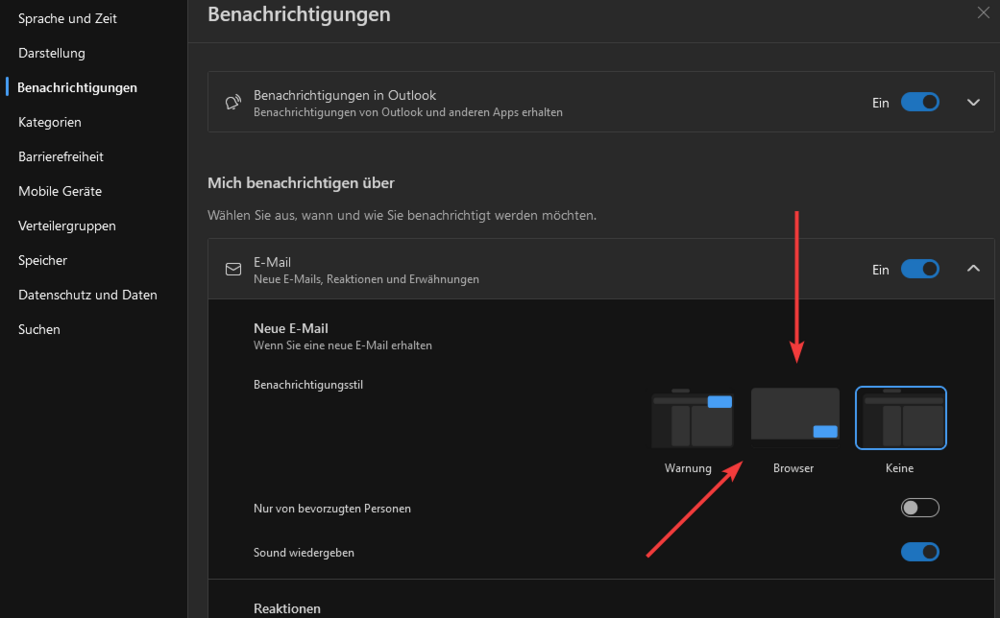The image size is (1000, 618).
Task: Disable the Benachrichtigungen in Outlook toggle
Action: (x=919, y=102)
